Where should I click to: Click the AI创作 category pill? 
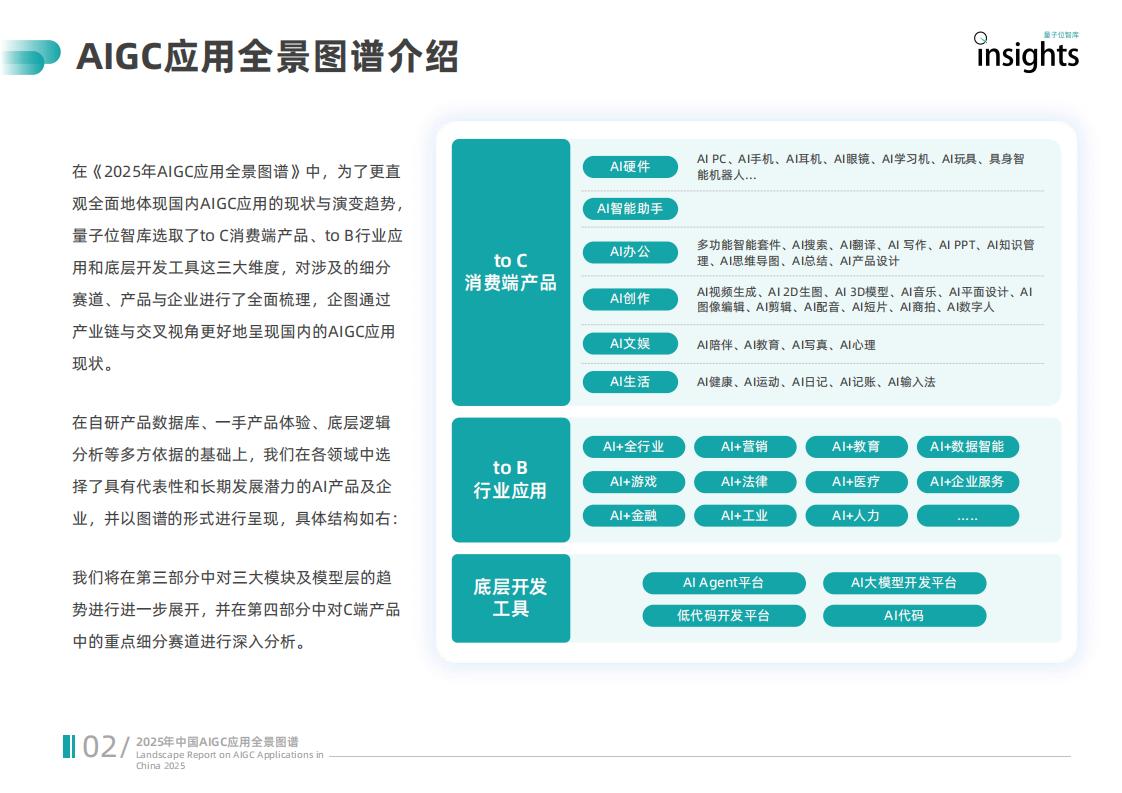click(630, 298)
